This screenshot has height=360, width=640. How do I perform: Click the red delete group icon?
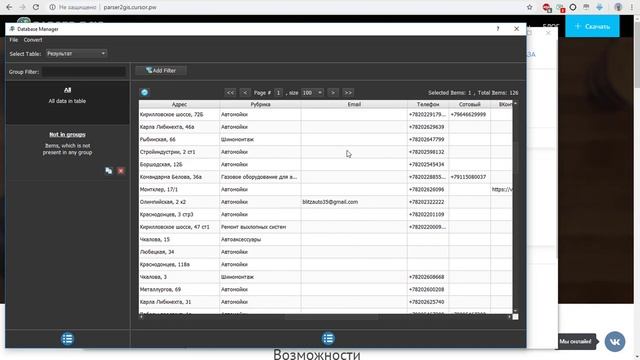pyautogui.click(x=121, y=171)
